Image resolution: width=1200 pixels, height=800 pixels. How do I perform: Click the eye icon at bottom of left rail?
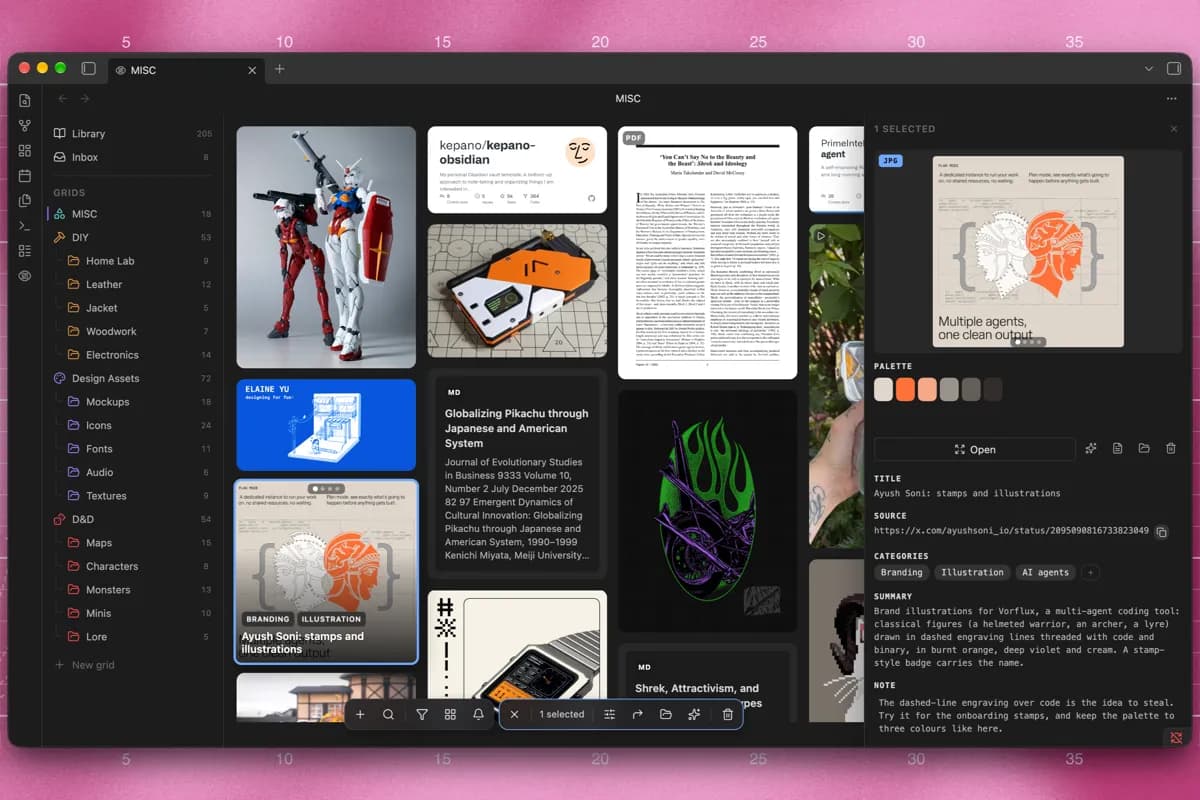25,275
